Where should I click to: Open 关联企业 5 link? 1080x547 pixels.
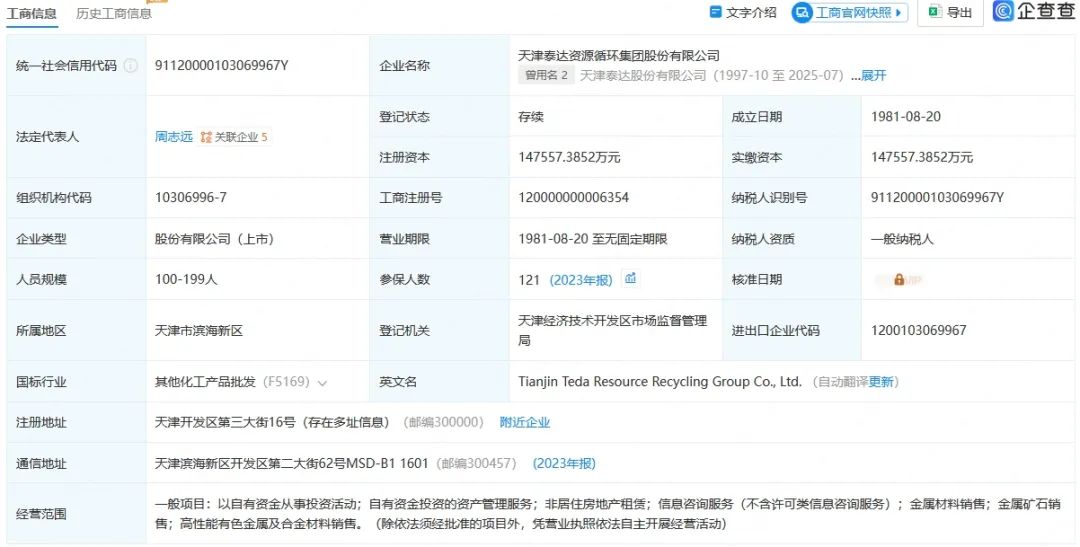coord(234,137)
